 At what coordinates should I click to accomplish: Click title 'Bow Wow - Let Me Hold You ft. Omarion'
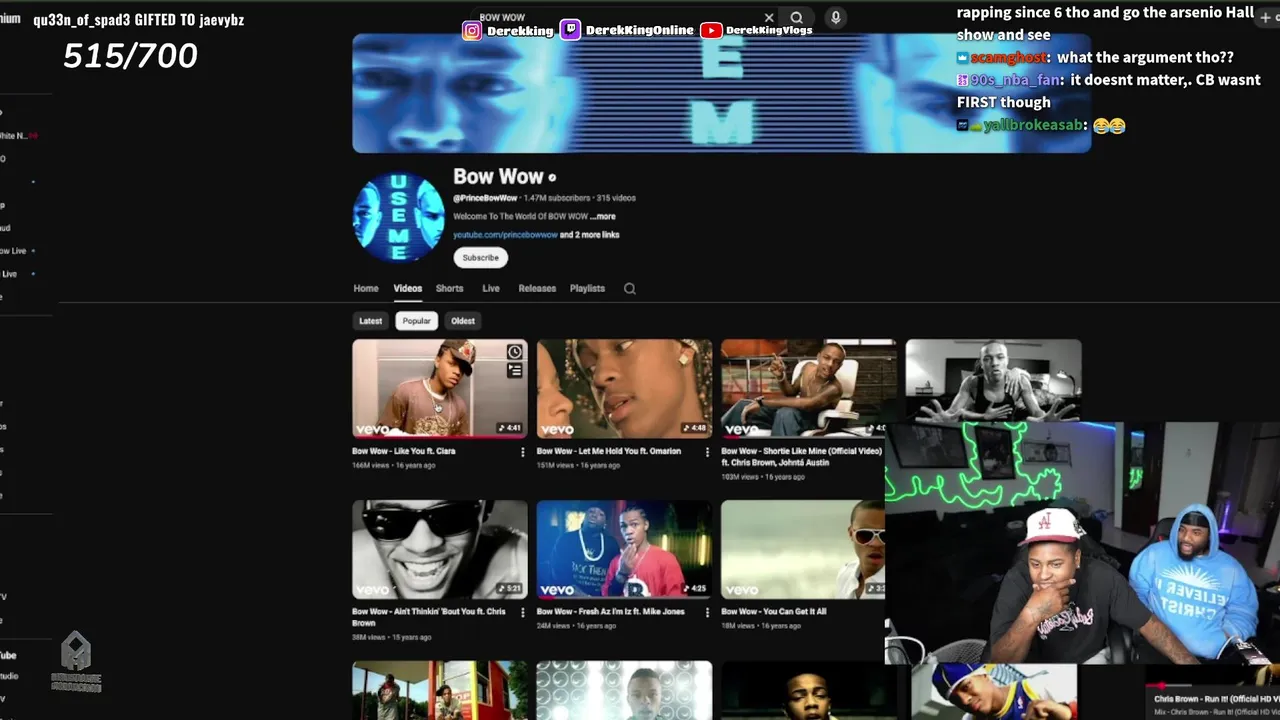click(609, 451)
